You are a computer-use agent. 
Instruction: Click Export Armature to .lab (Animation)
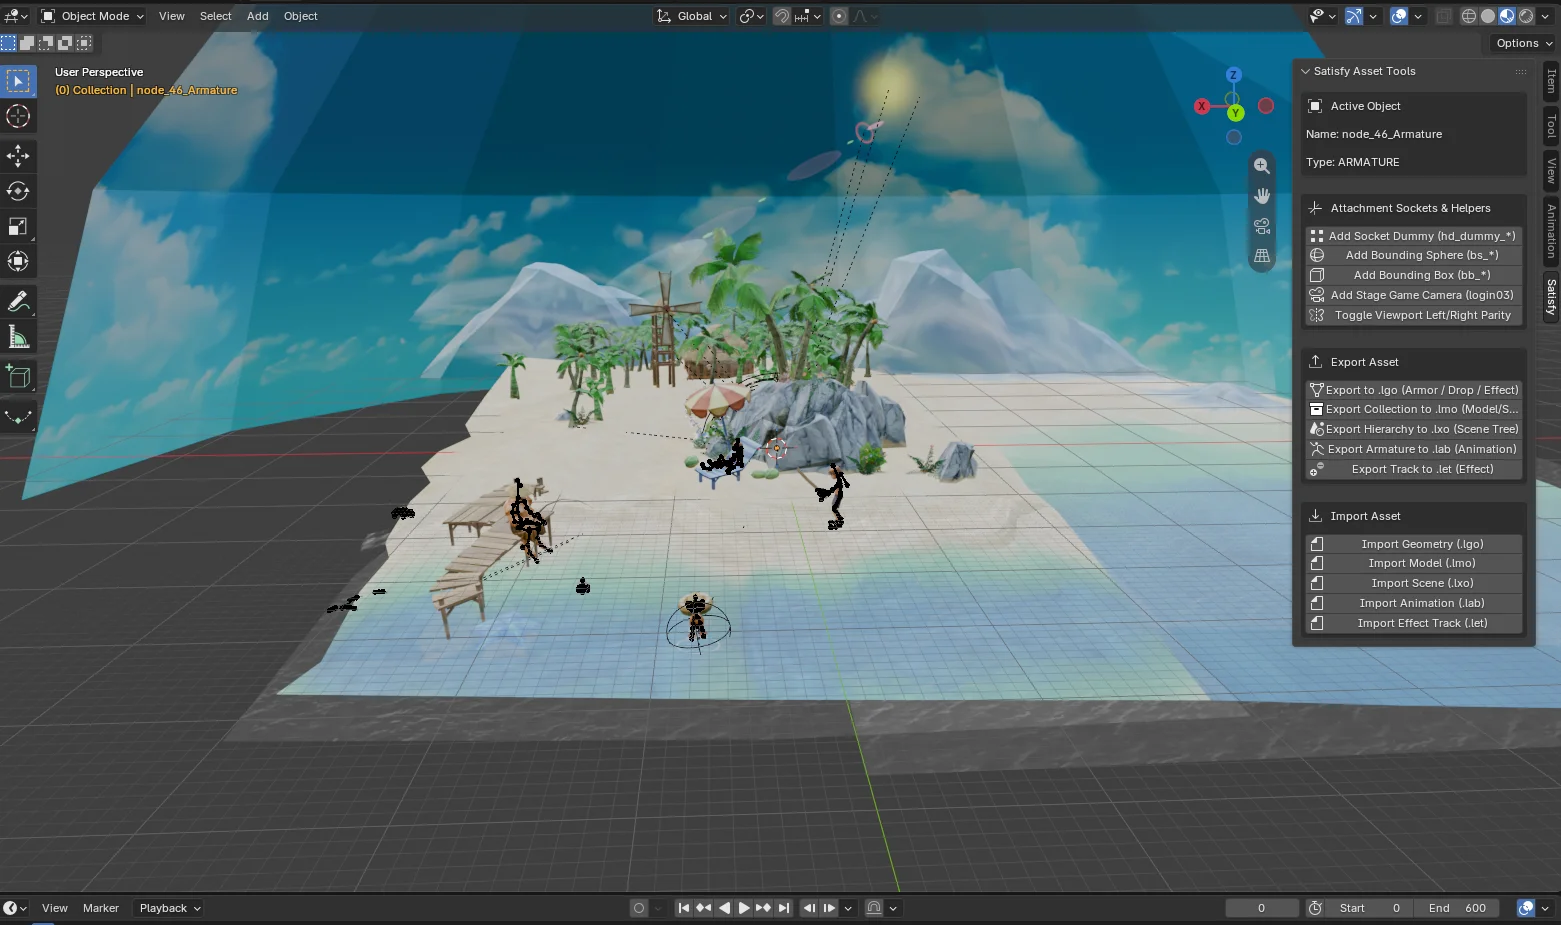pyautogui.click(x=1413, y=449)
